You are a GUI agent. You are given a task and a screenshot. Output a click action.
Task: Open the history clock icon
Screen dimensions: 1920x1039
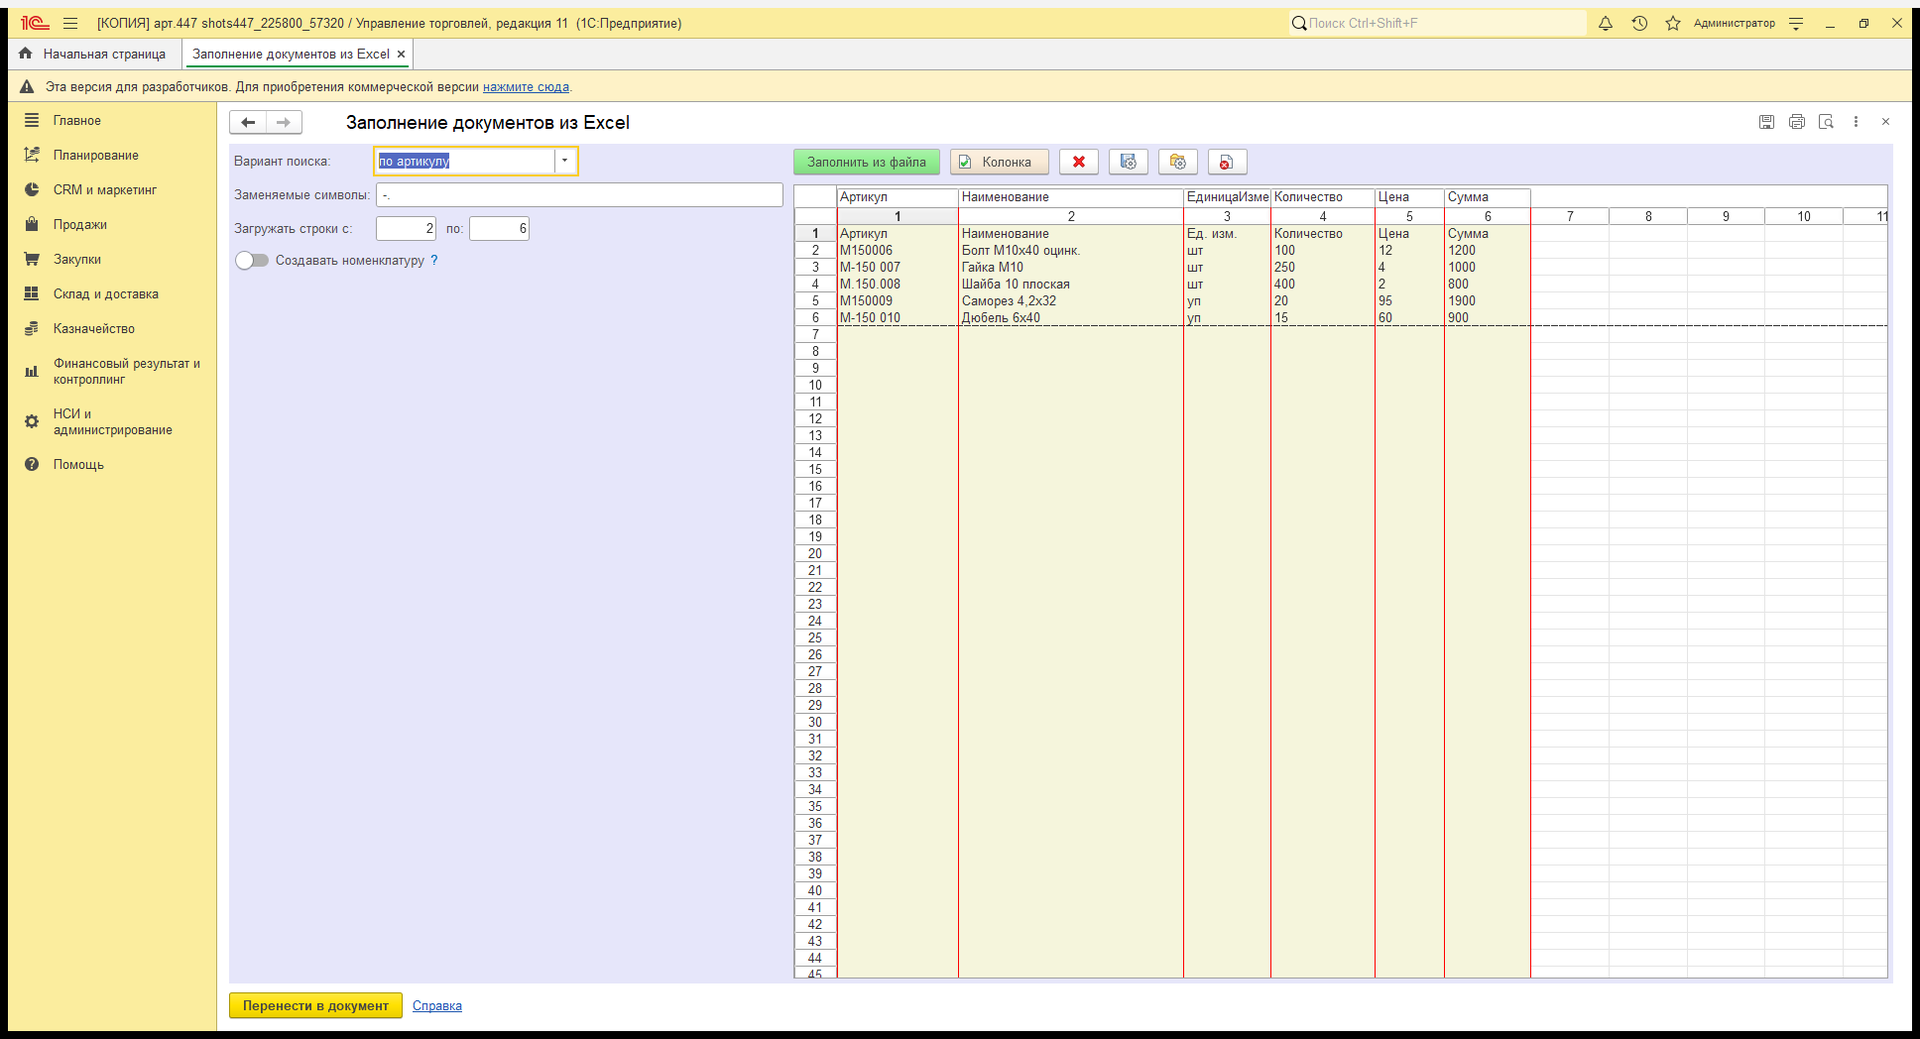click(x=1639, y=23)
